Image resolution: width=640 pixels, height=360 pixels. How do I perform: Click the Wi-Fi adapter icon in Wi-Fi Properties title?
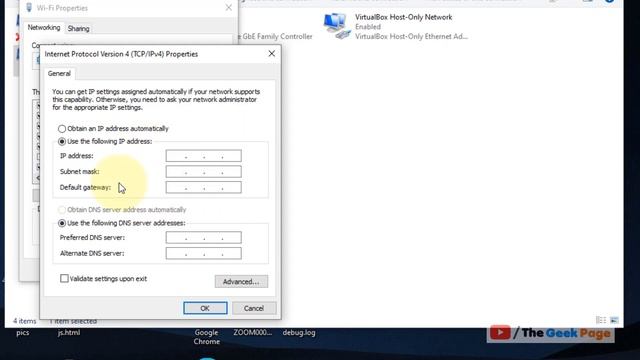tap(29, 7)
